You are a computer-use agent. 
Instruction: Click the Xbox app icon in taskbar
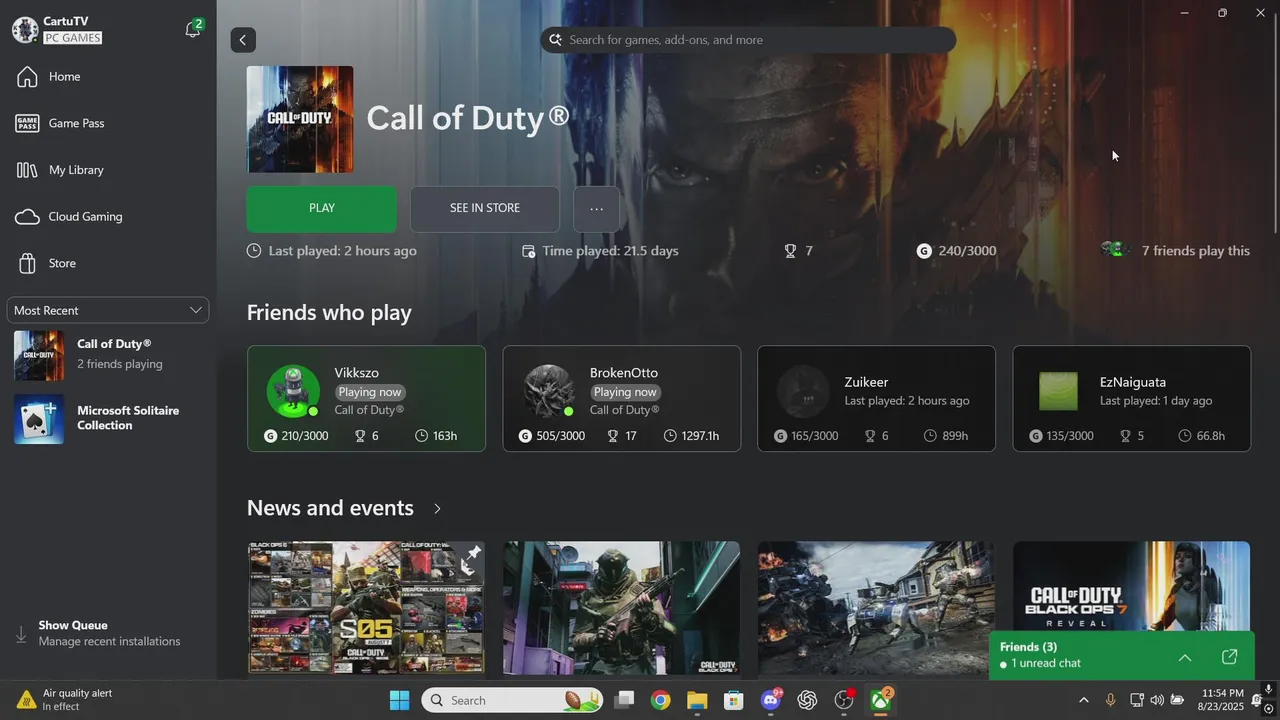(880, 700)
